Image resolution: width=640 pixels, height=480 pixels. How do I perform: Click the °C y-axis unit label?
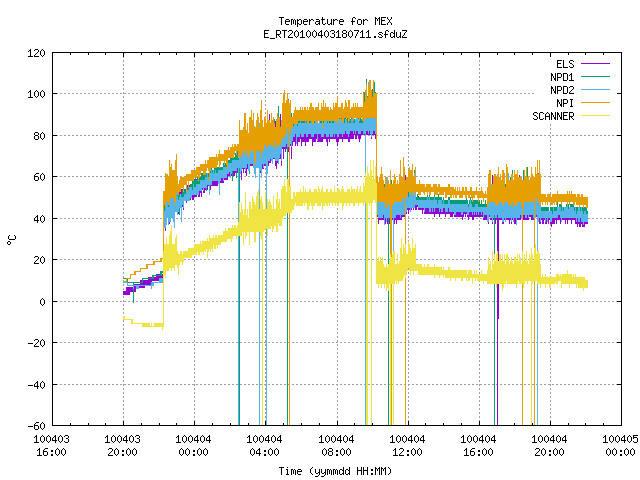[12, 240]
